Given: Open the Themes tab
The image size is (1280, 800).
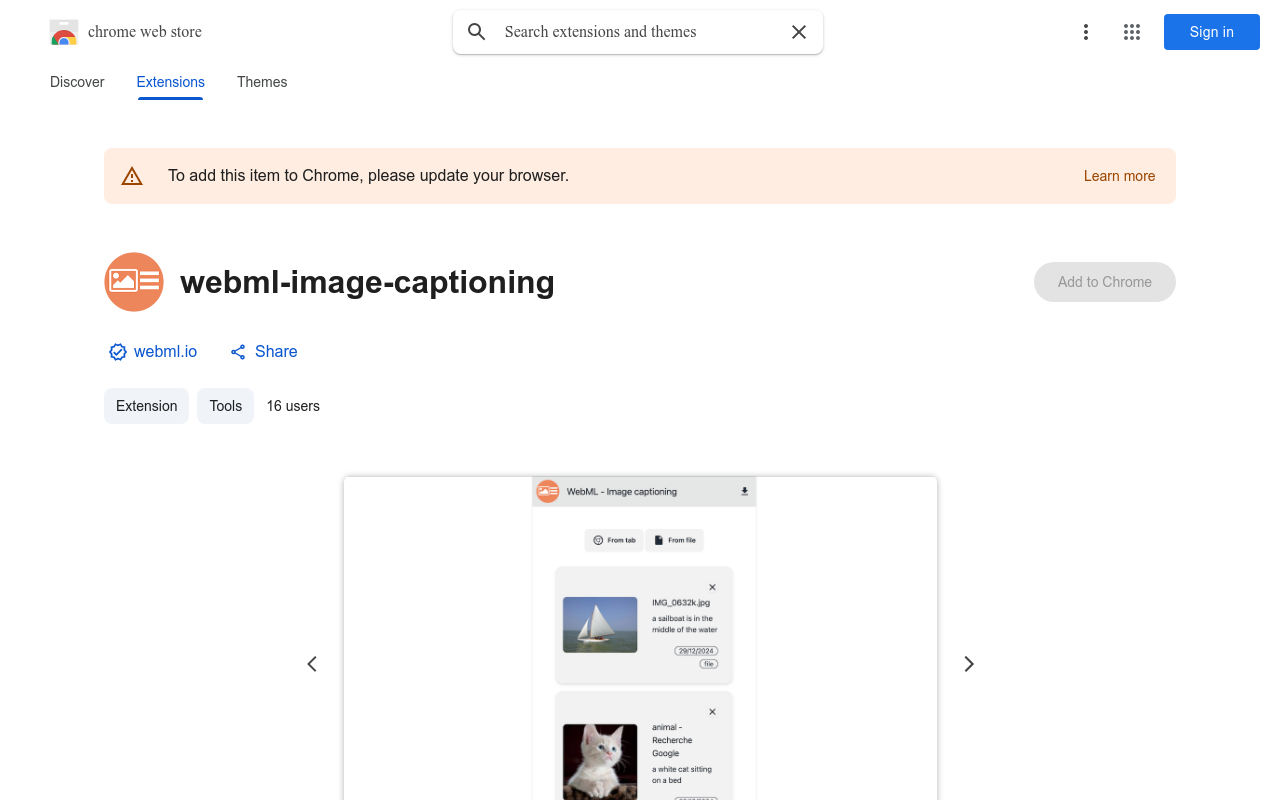Looking at the screenshot, I should (x=262, y=82).
